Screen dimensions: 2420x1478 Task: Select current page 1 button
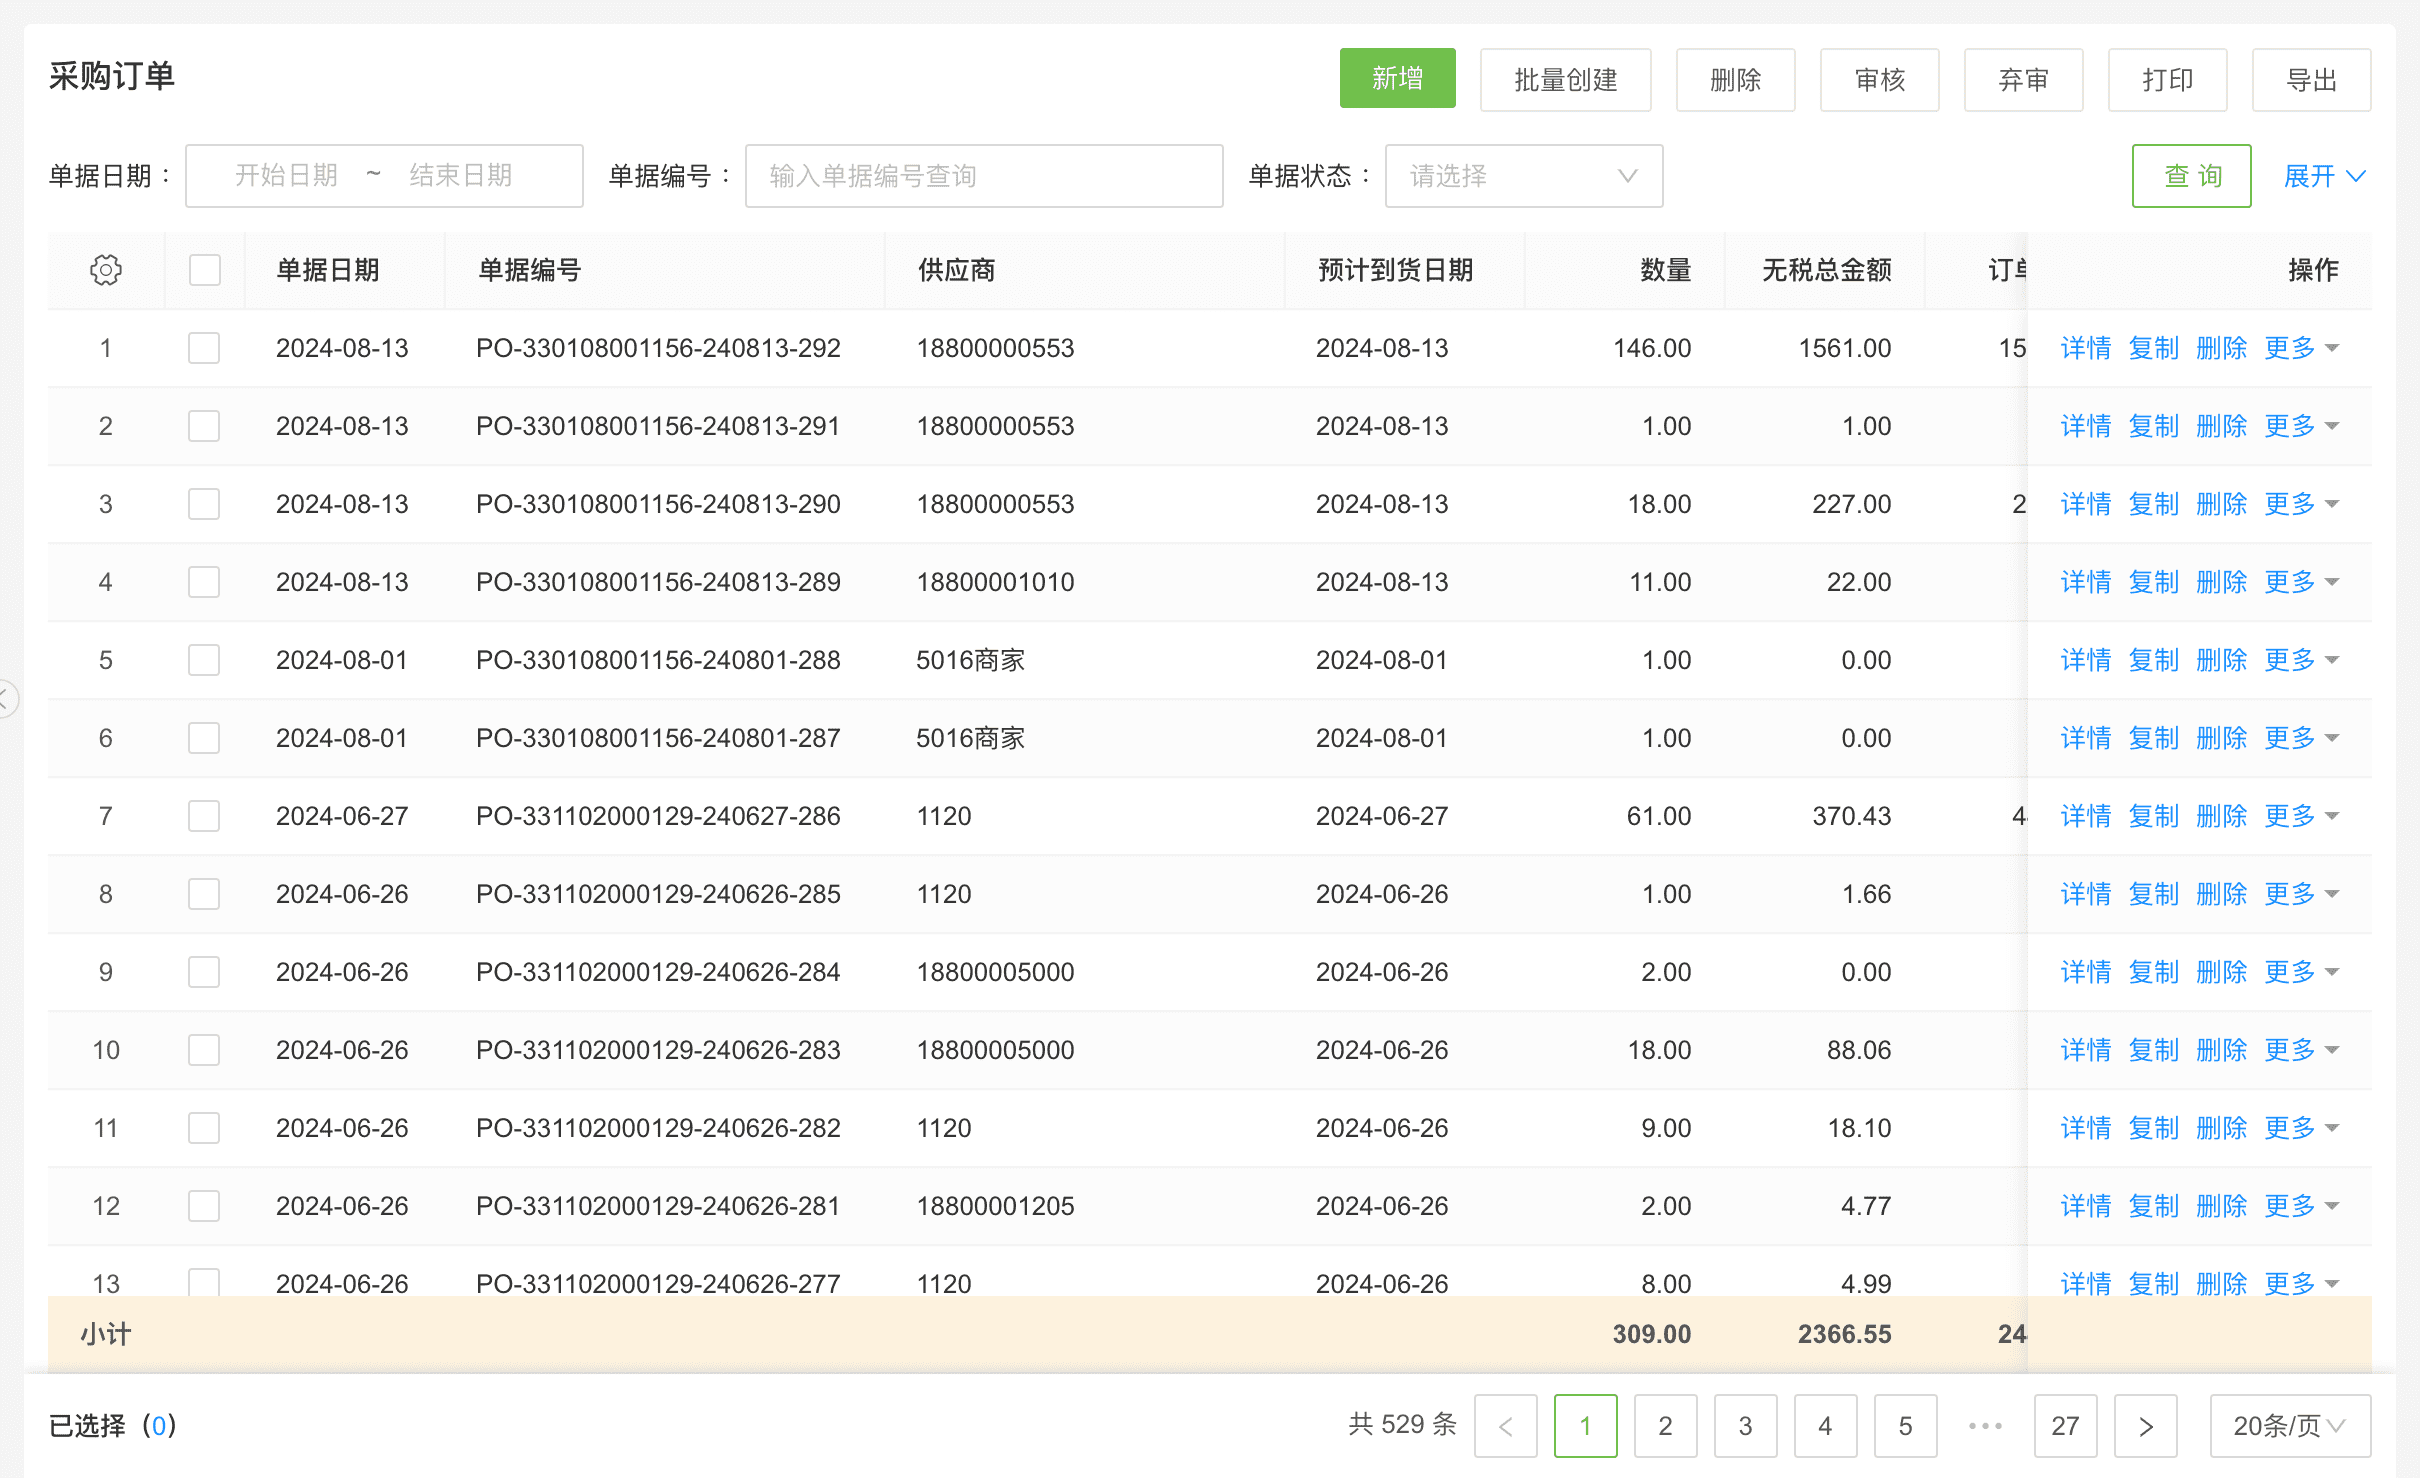coord(1585,1426)
